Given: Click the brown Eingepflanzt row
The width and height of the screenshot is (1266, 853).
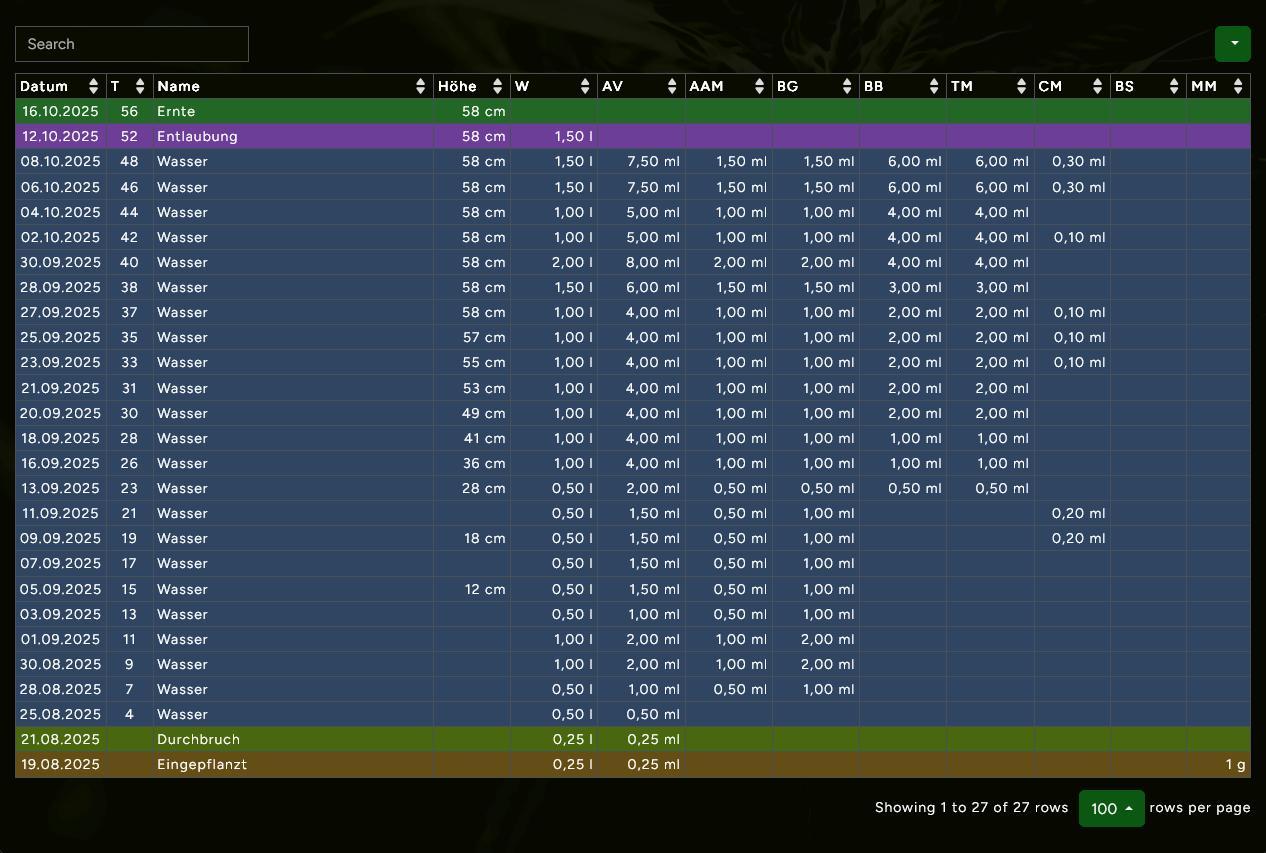Looking at the screenshot, I should [202, 764].
